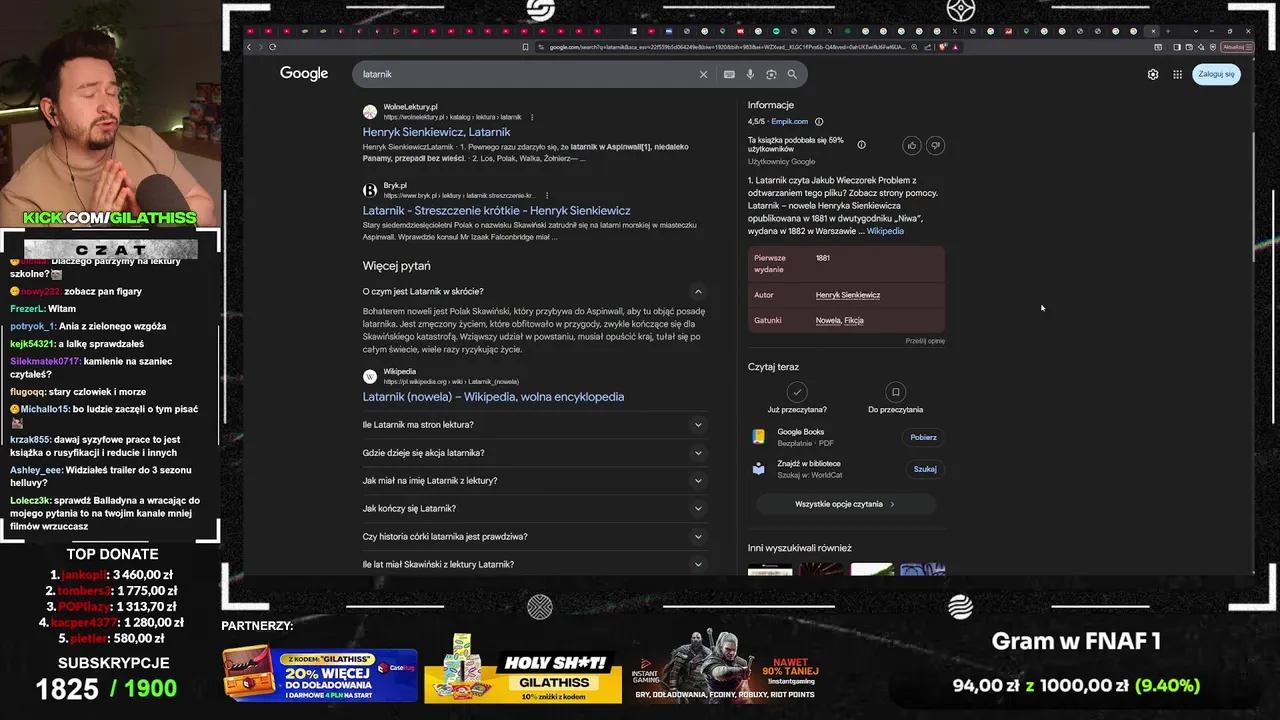The width and height of the screenshot is (1280, 720).
Task: Open author link 'Henryk Sienkiewicz'
Action: (848, 295)
